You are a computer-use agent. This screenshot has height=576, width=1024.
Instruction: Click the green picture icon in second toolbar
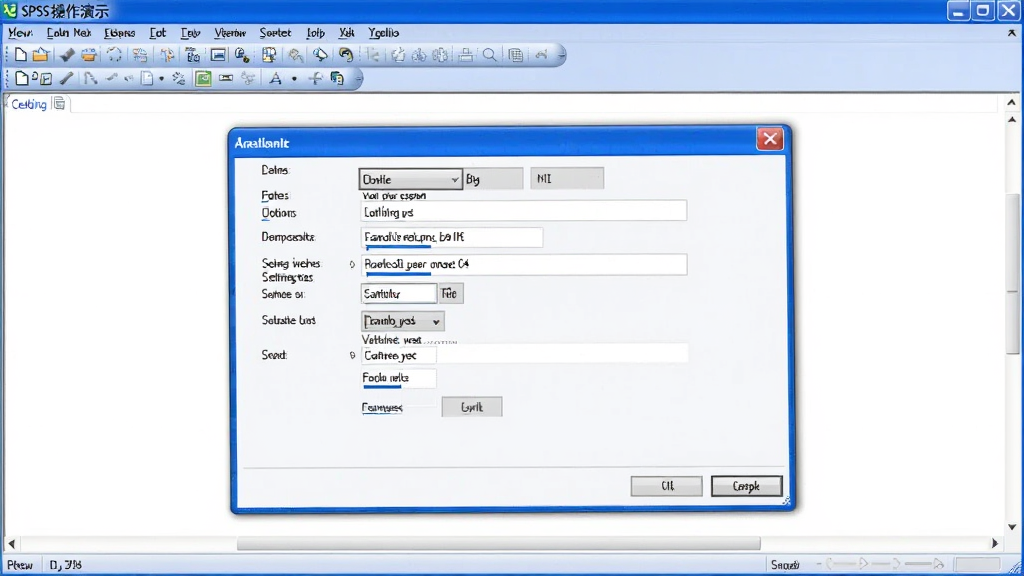pyautogui.click(x=203, y=78)
